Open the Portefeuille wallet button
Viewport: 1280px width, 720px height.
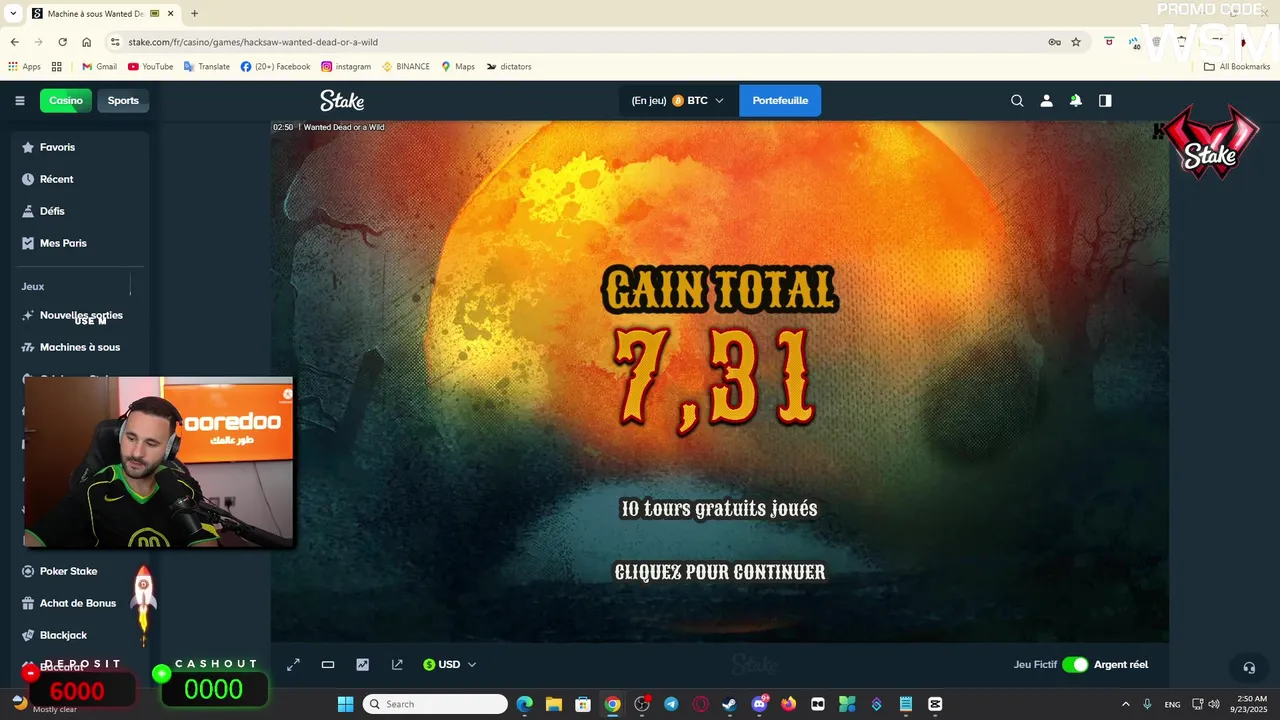coord(780,100)
